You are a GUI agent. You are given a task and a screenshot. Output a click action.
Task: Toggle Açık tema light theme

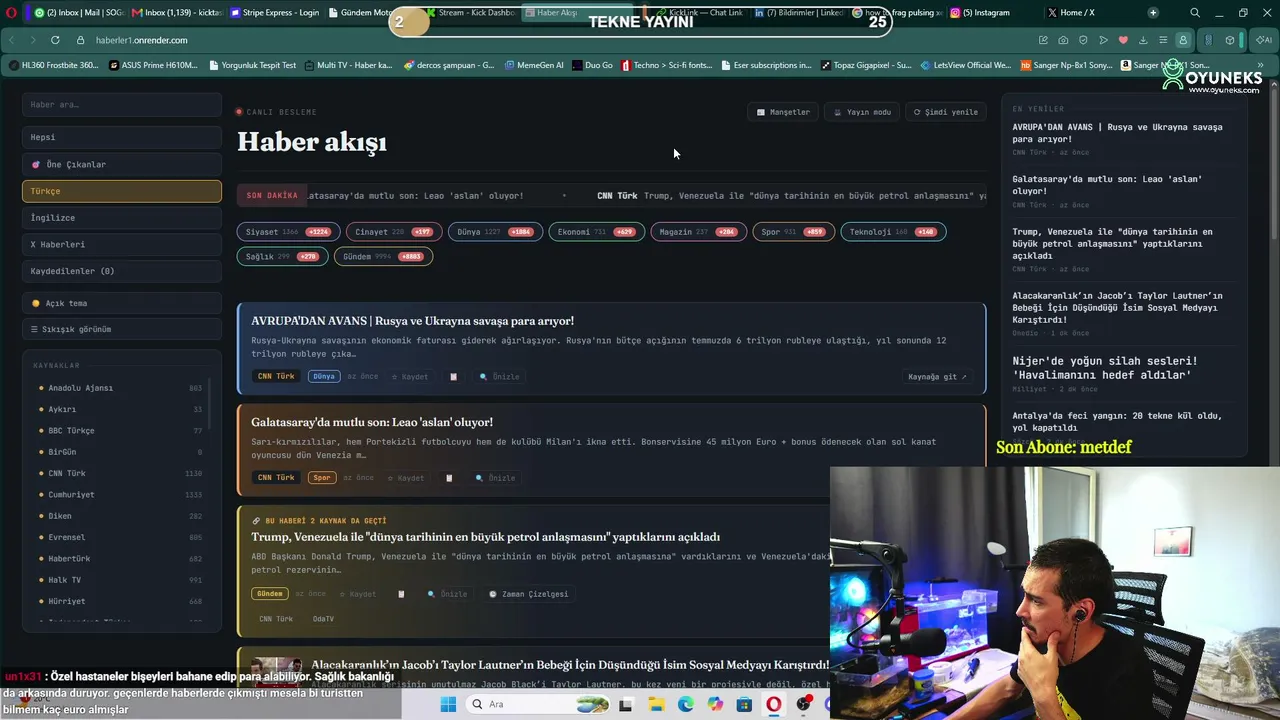tap(122, 303)
